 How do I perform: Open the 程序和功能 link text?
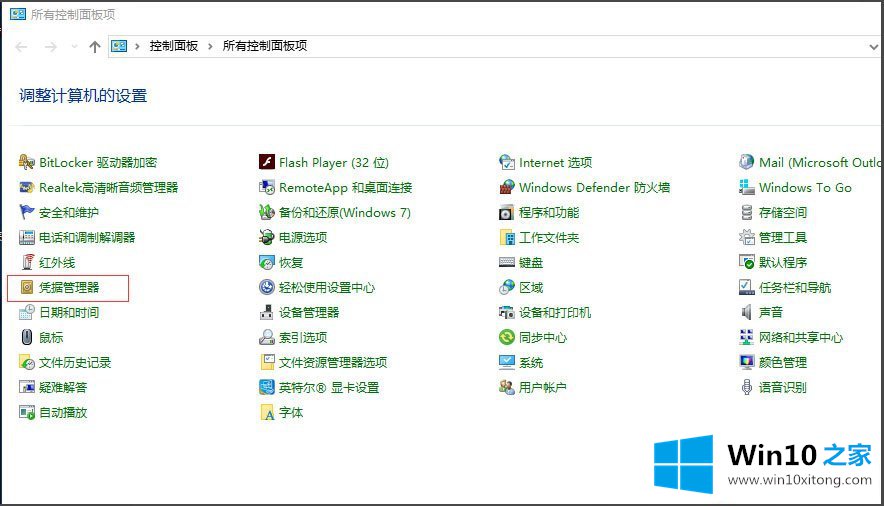(x=549, y=212)
